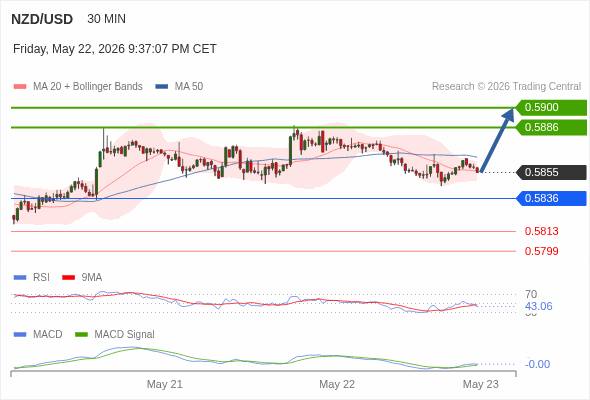Click the May 23 date axis label

pos(481,385)
